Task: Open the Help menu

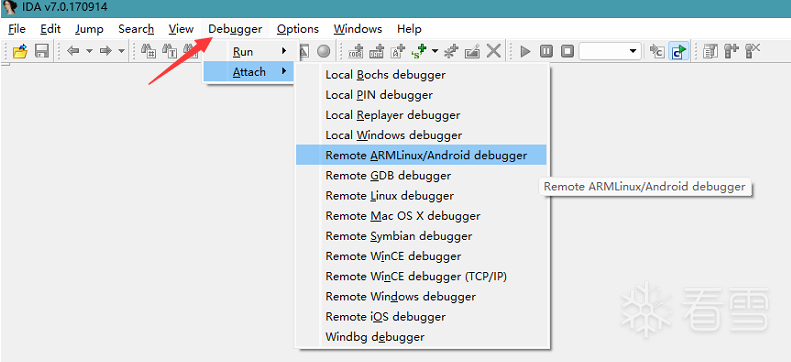Action: click(x=409, y=29)
